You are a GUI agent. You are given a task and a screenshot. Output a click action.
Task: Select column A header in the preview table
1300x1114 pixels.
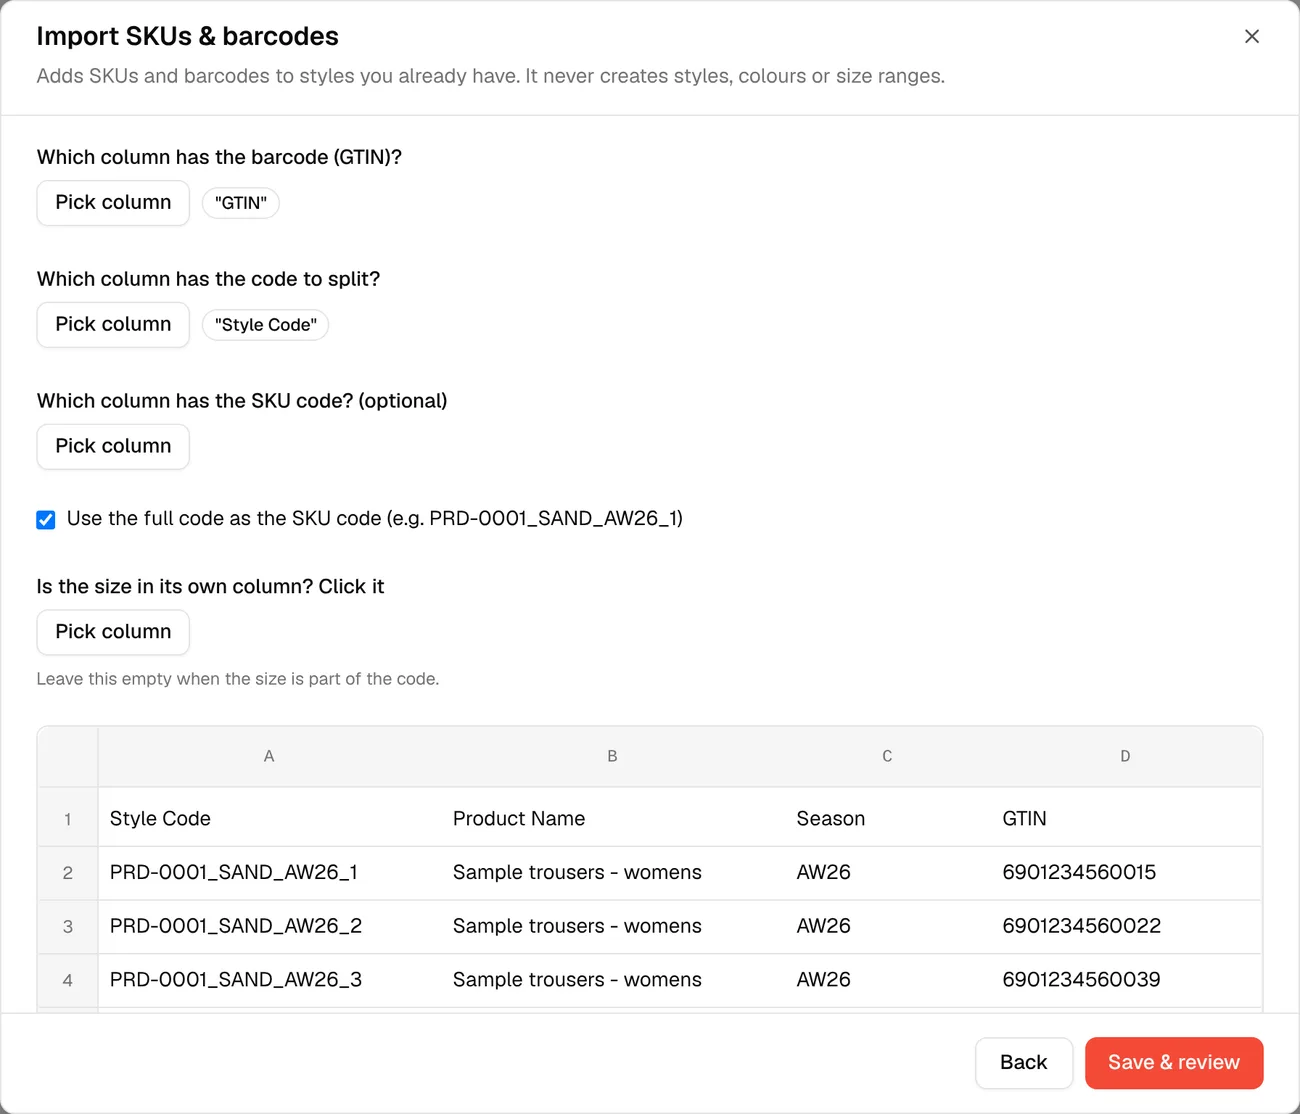coord(269,757)
